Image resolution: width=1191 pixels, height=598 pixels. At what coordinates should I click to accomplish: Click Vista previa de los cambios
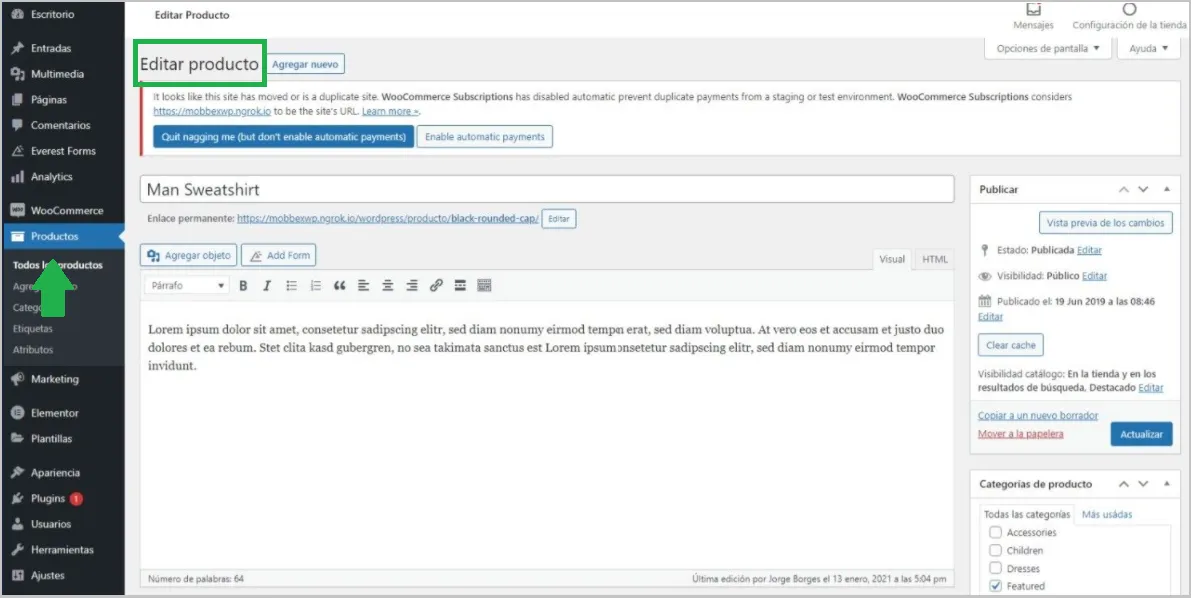click(1104, 223)
